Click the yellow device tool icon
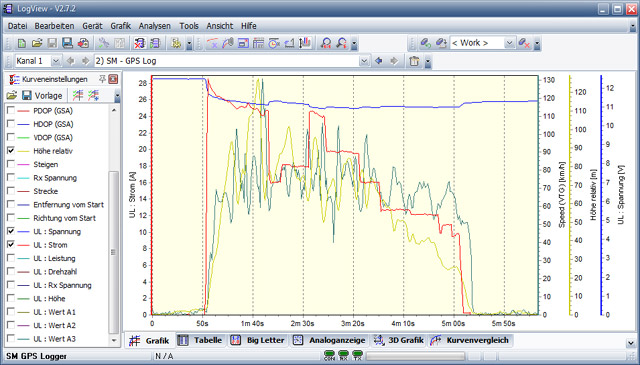 point(176,43)
